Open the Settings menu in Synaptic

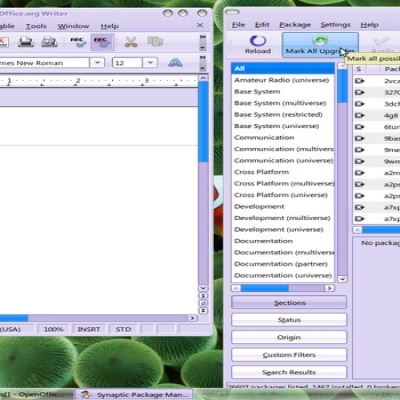[335, 25]
